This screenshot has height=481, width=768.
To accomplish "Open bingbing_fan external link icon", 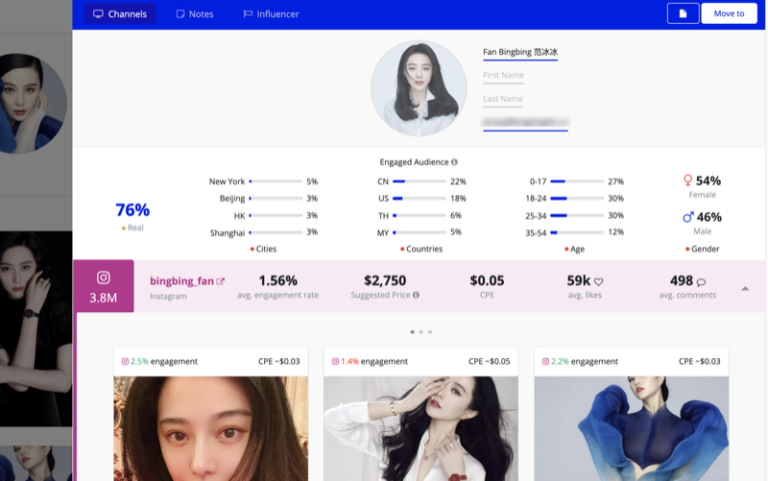I will [x=220, y=281].
